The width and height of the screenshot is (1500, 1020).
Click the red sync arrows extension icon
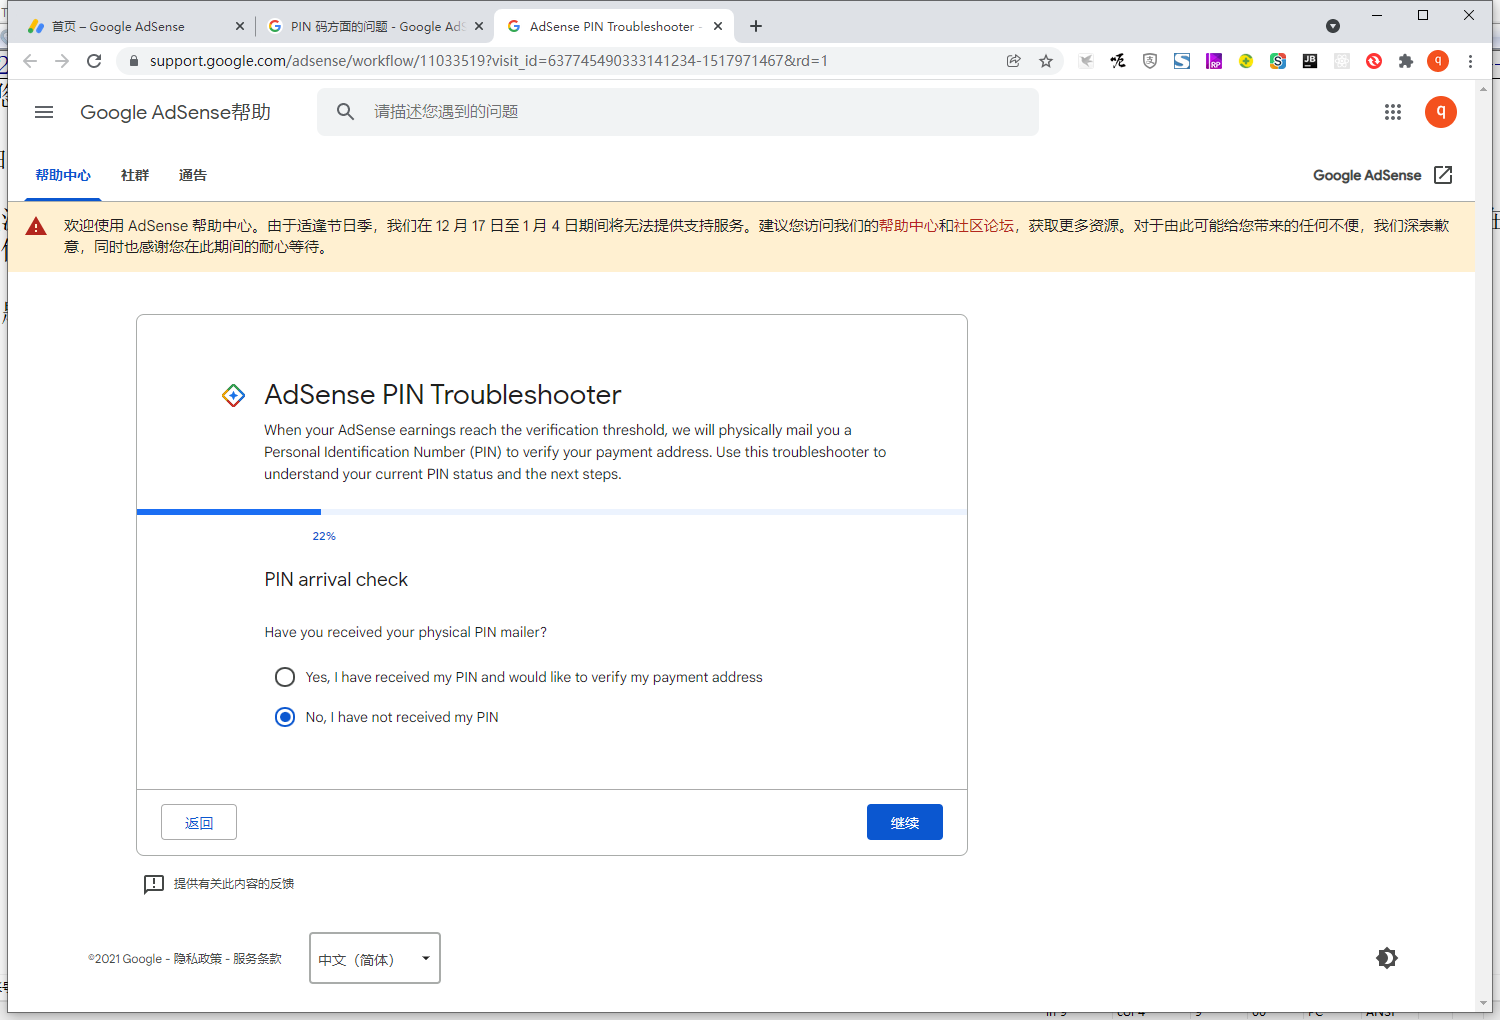coord(1374,61)
